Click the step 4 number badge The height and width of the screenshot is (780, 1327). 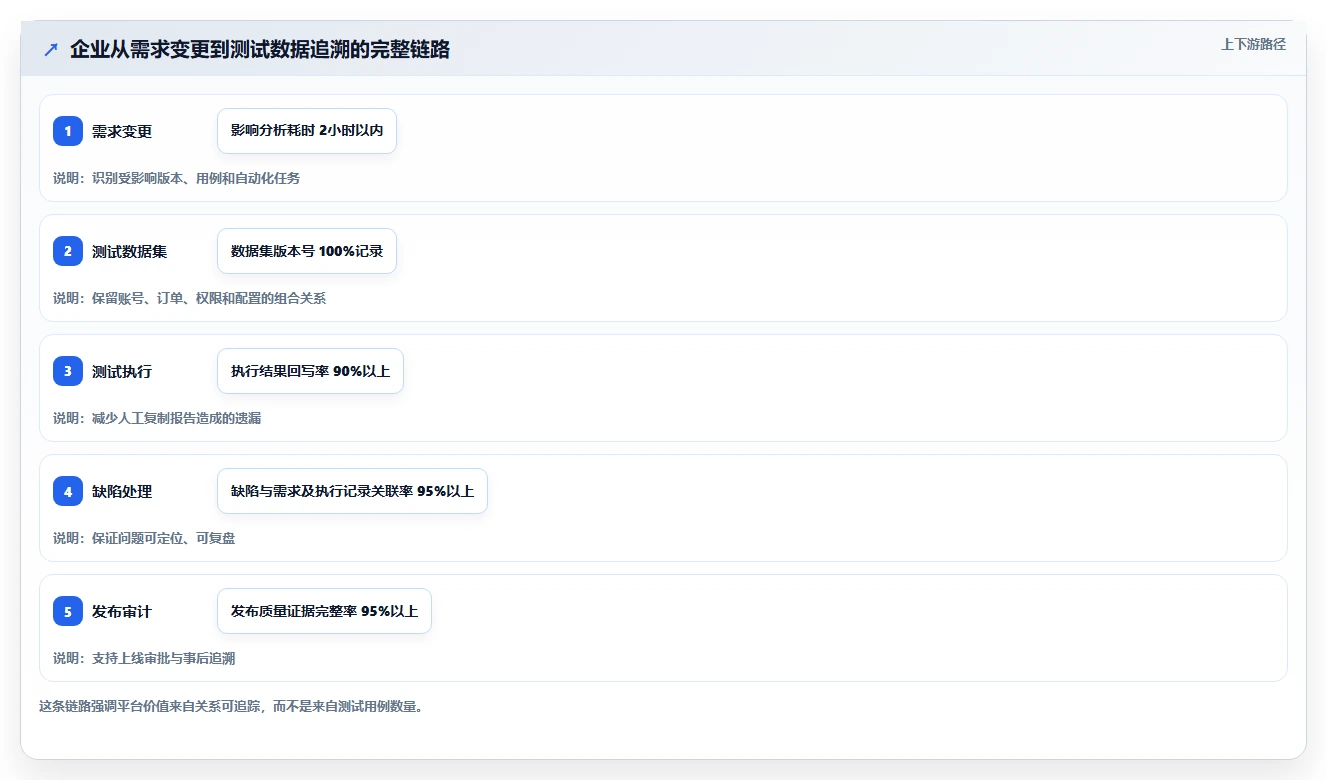pos(68,491)
